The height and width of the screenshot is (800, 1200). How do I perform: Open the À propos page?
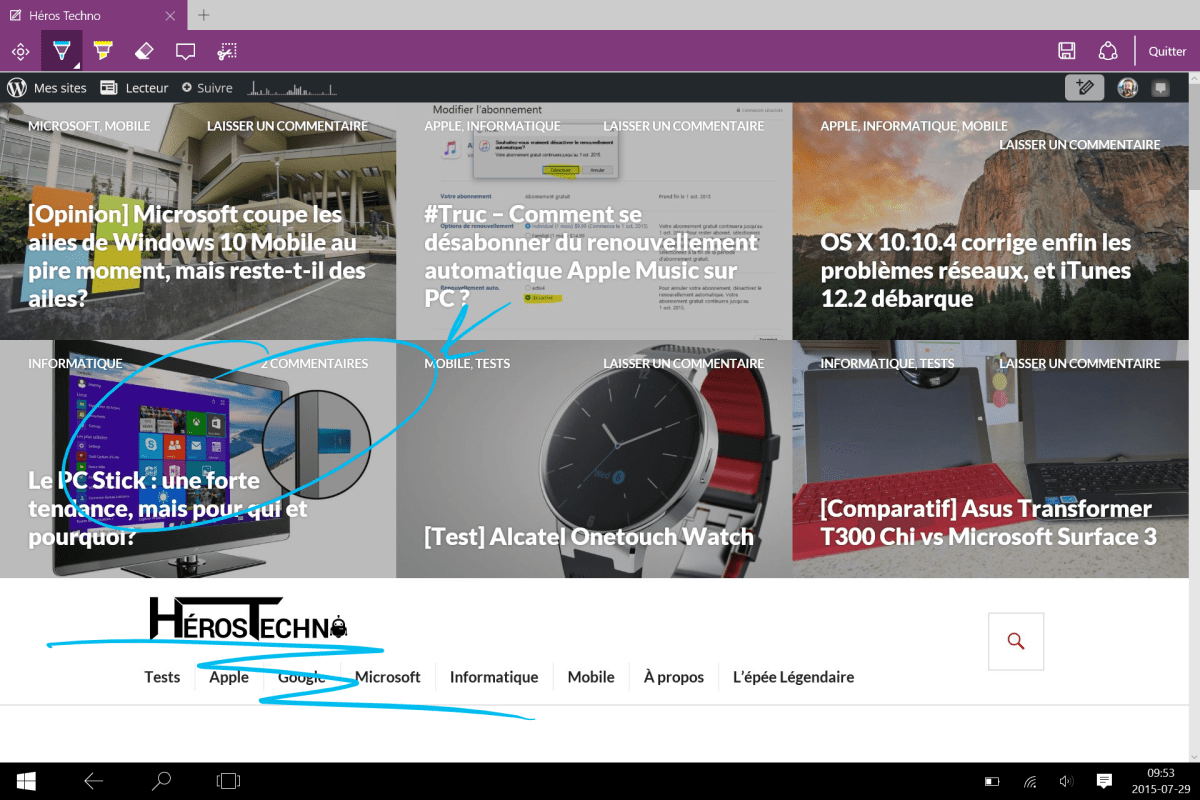(673, 677)
